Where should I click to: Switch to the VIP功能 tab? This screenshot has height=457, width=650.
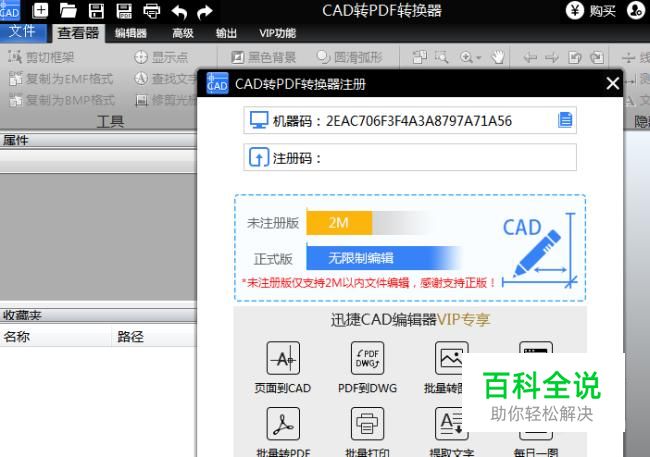[277, 33]
